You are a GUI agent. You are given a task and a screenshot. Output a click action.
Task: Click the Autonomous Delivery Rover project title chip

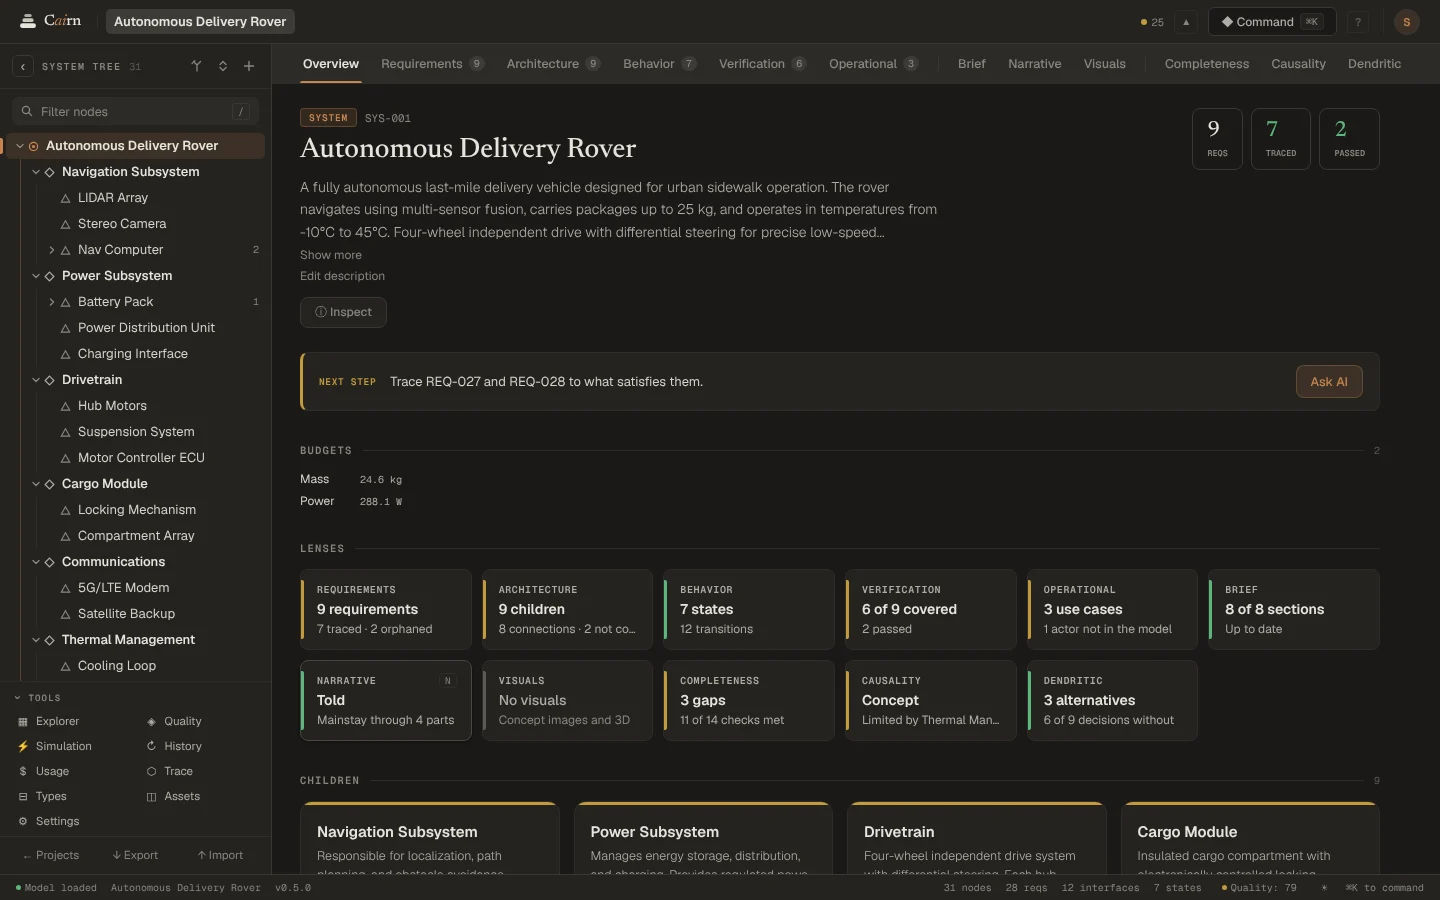[200, 21]
